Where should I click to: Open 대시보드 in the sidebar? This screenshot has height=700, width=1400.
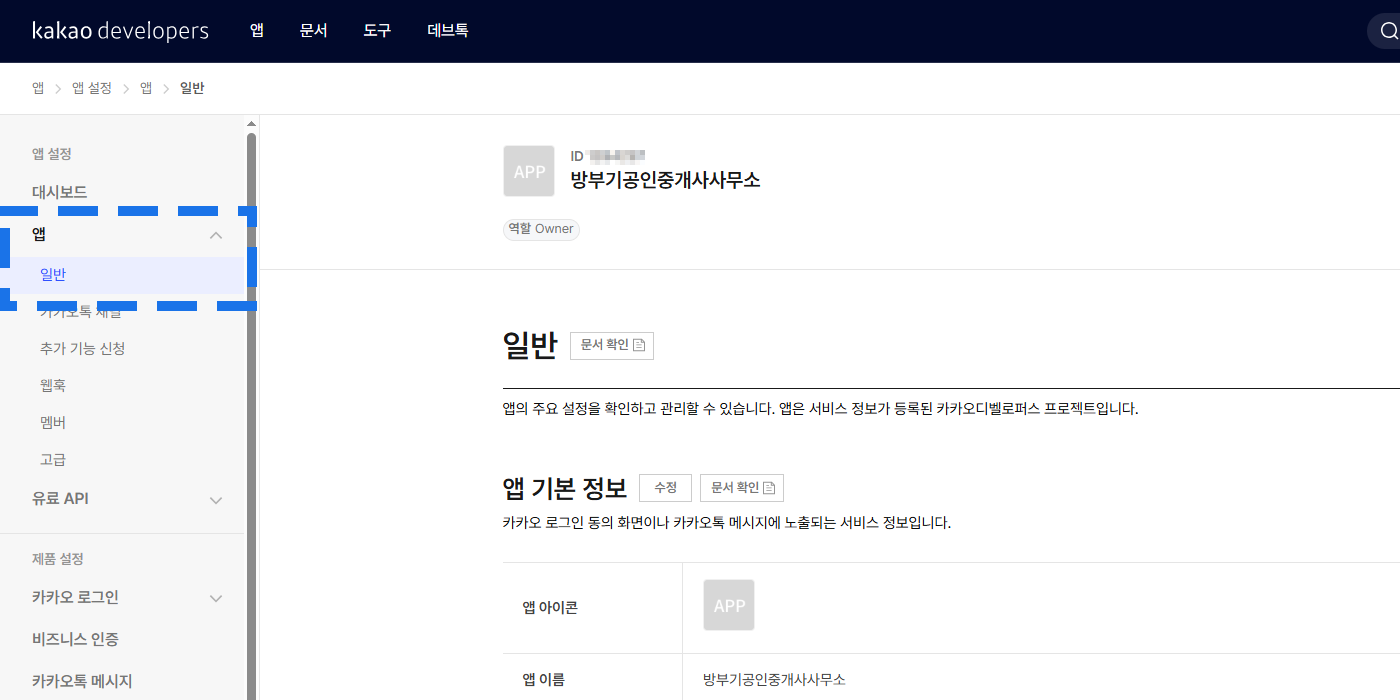59,192
